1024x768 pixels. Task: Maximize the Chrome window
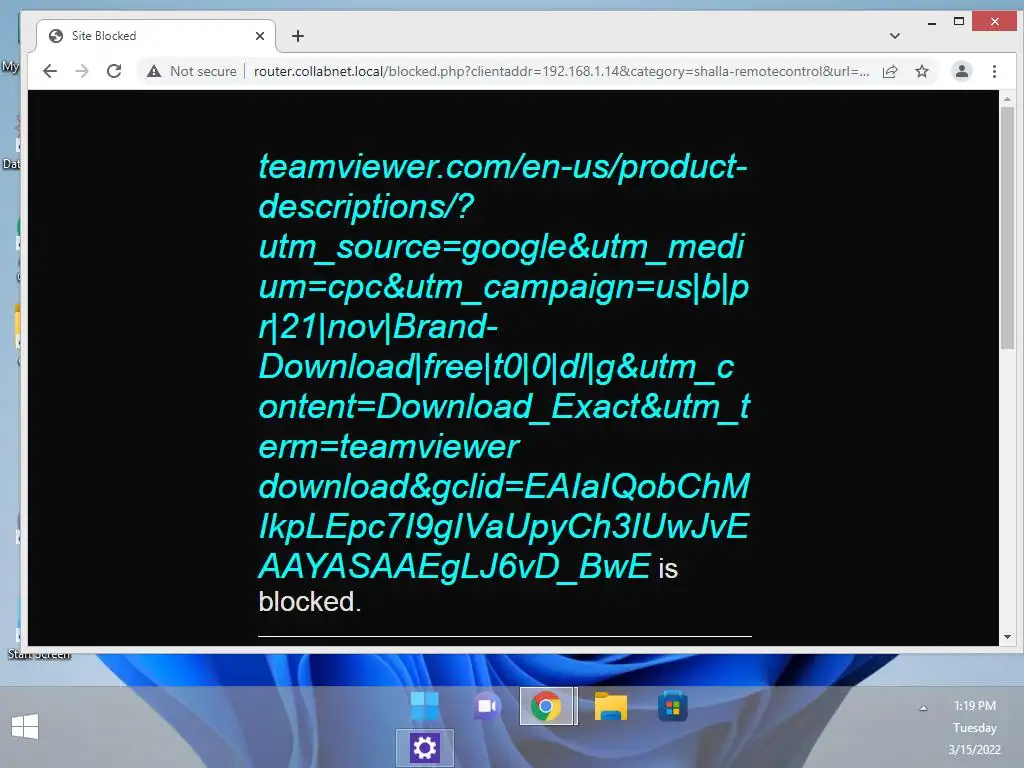pyautogui.click(x=959, y=22)
